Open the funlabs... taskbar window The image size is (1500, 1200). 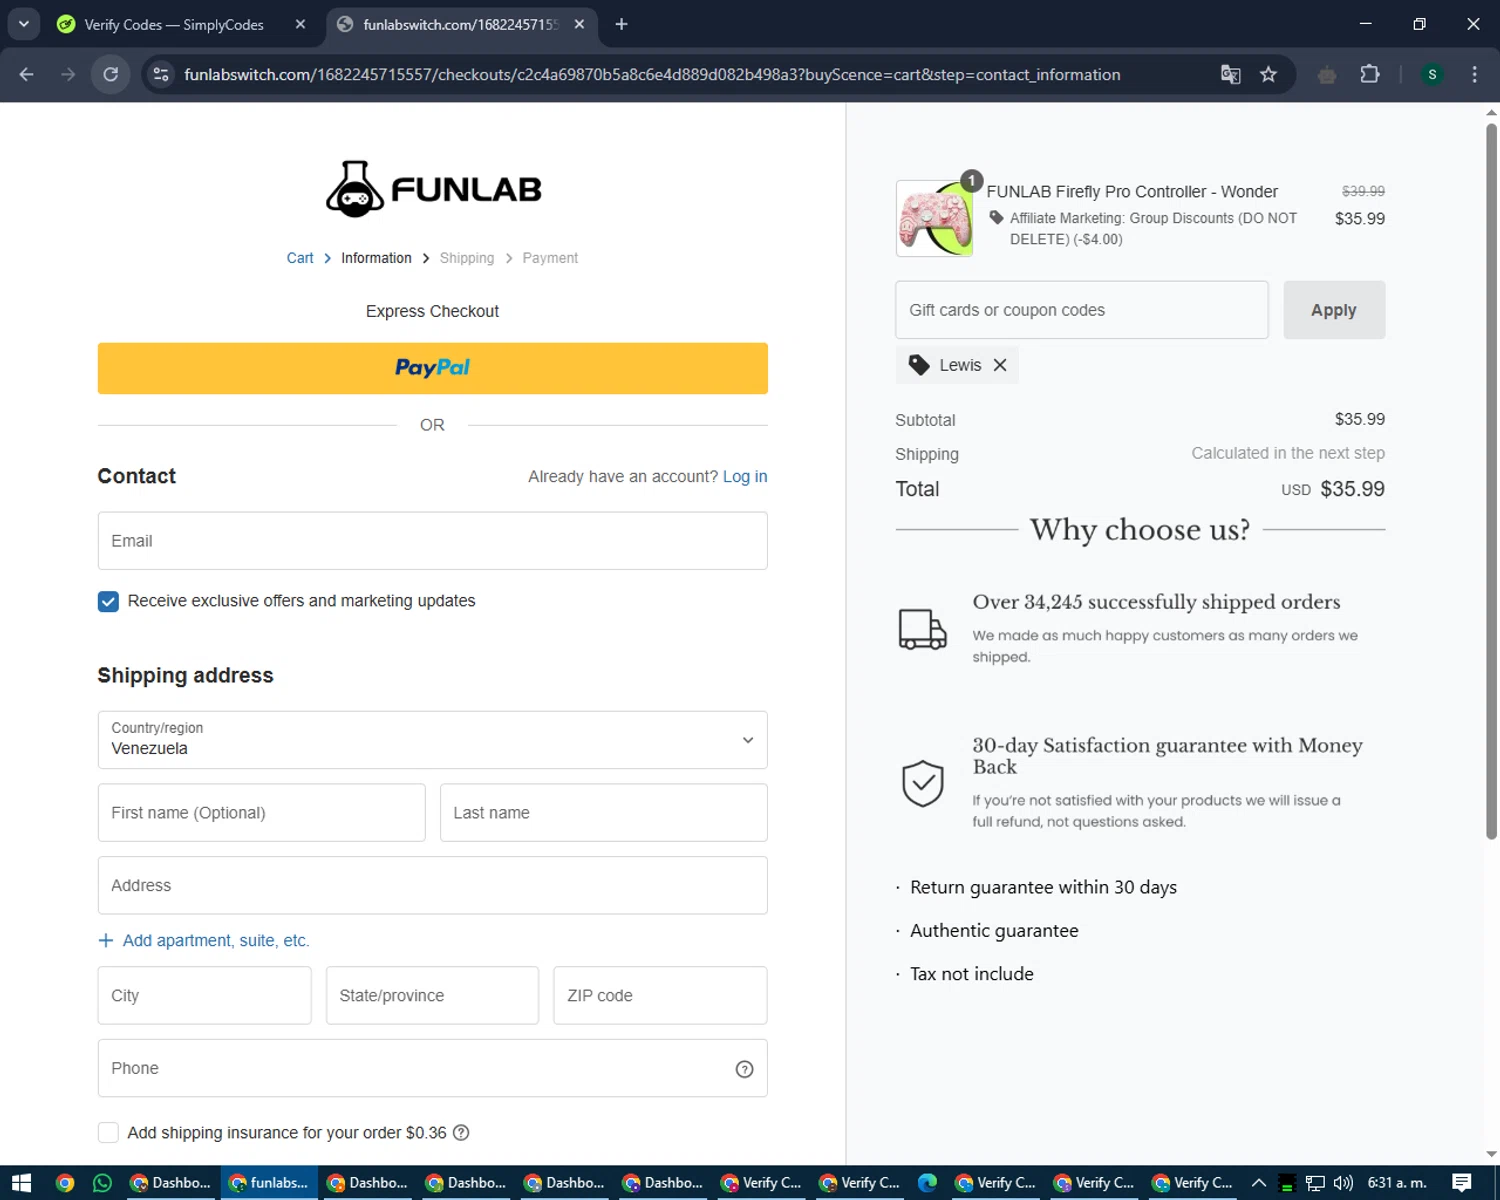[269, 1183]
